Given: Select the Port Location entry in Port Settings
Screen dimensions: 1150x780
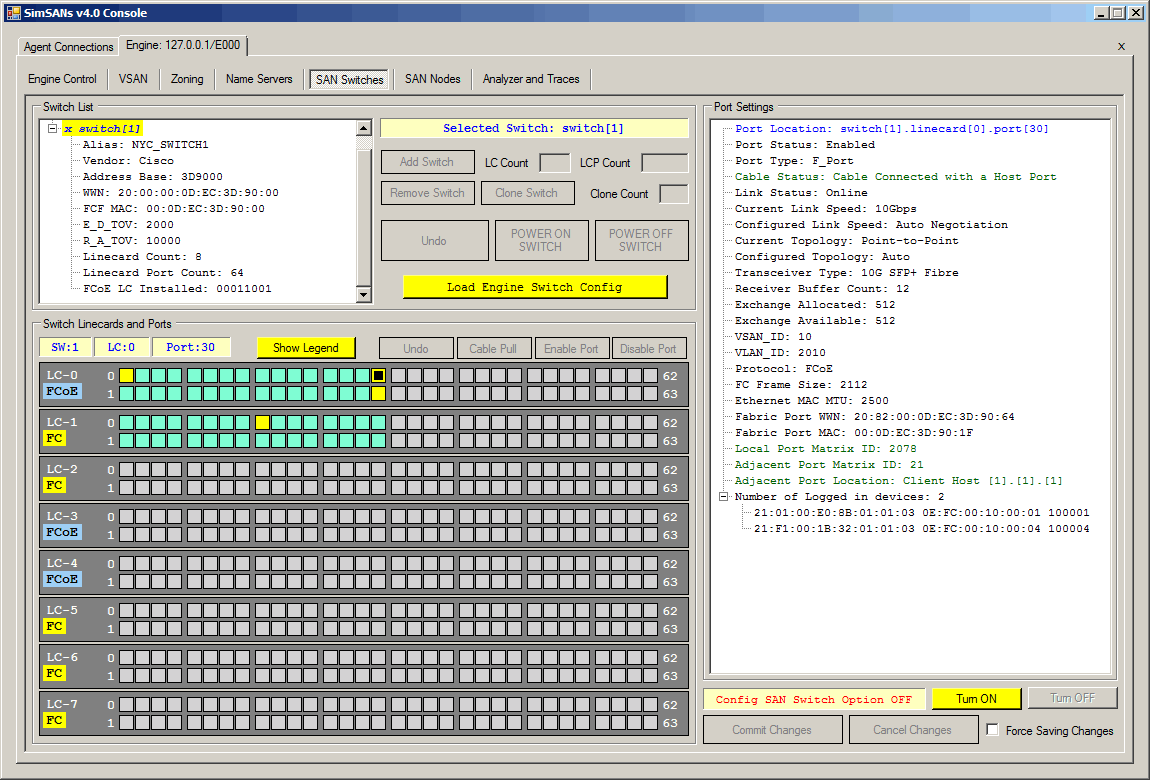Looking at the screenshot, I should (x=891, y=129).
